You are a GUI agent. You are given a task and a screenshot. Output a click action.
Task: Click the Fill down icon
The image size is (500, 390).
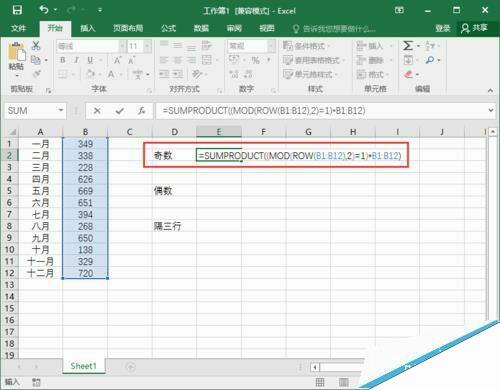[408, 60]
